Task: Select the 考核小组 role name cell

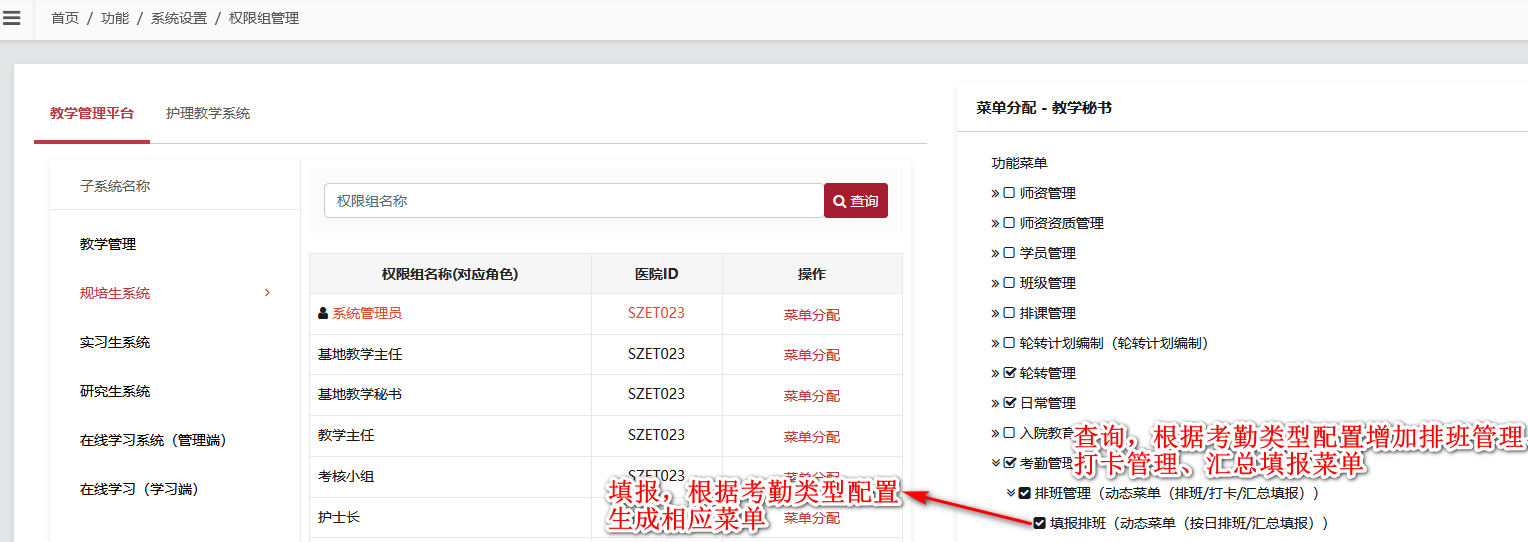Action: click(x=450, y=477)
